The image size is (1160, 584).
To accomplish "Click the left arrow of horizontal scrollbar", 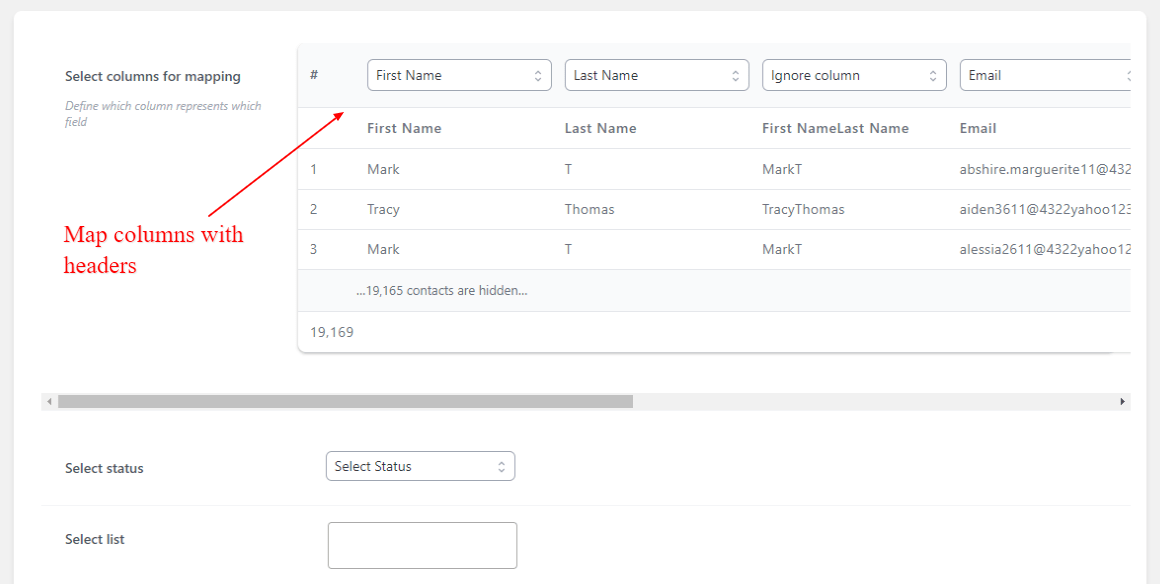I will coord(50,401).
